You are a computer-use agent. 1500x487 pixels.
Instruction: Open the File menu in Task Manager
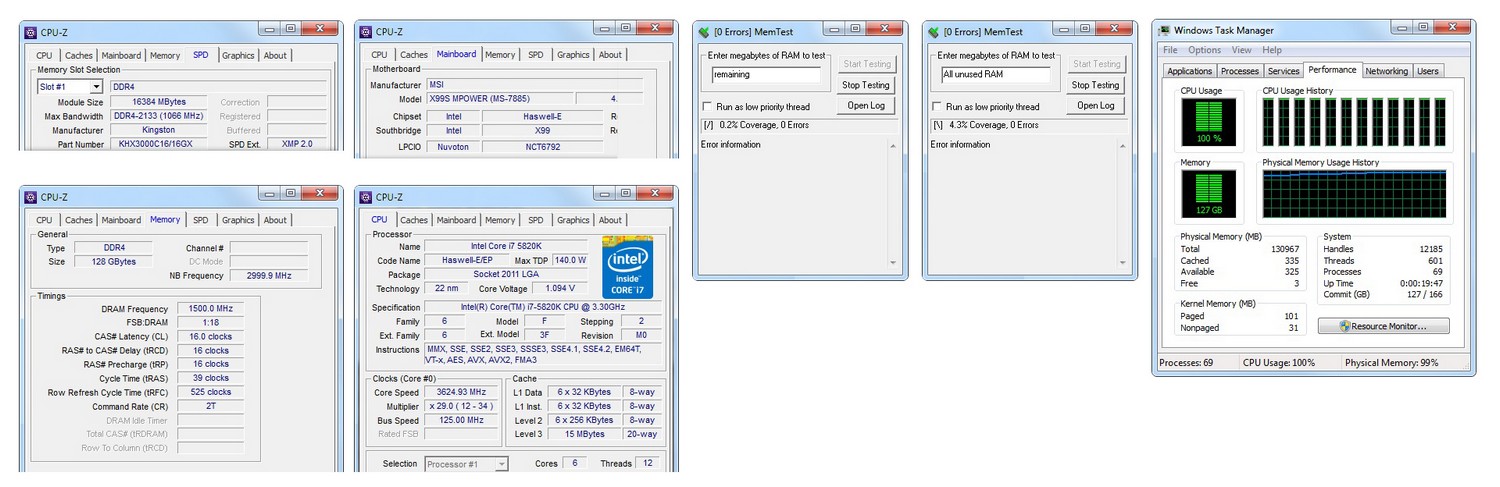tap(1170, 50)
